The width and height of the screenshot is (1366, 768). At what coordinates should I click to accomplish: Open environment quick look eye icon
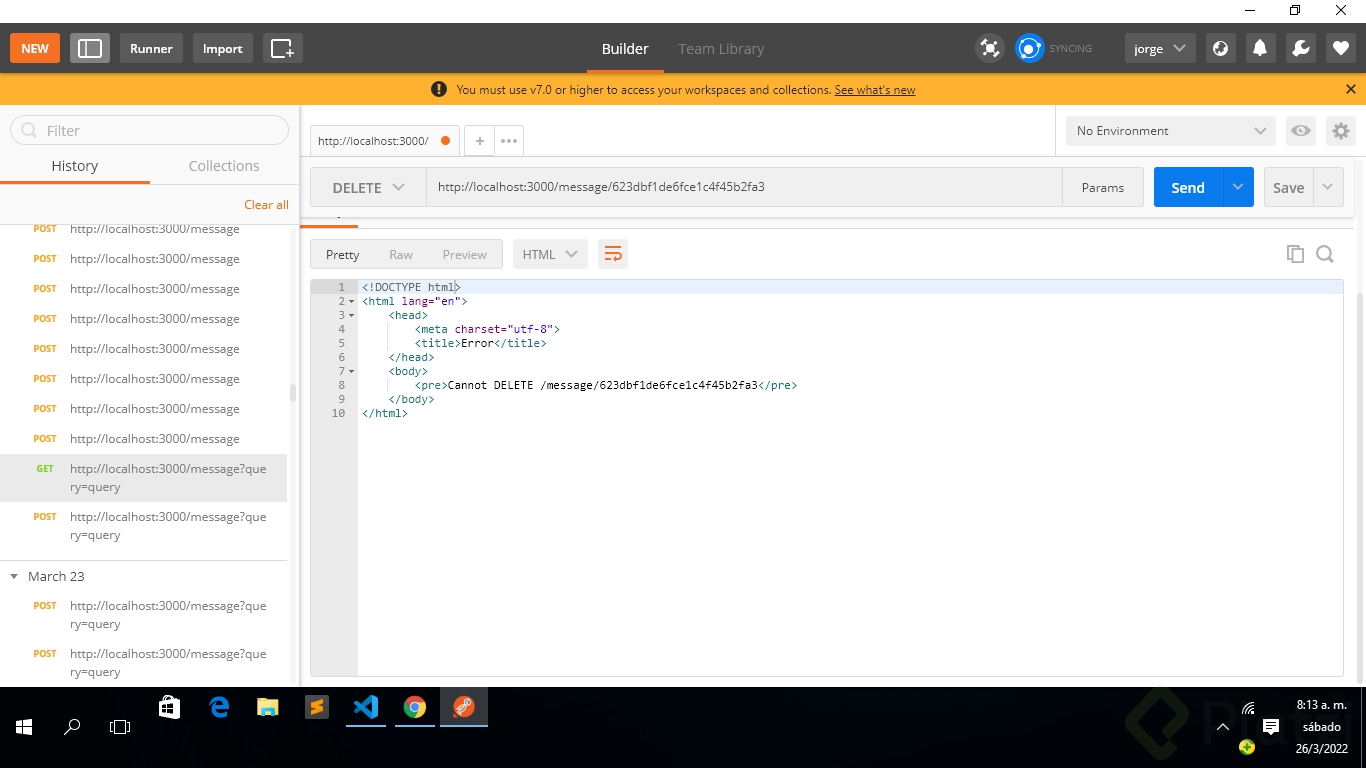[1300, 130]
